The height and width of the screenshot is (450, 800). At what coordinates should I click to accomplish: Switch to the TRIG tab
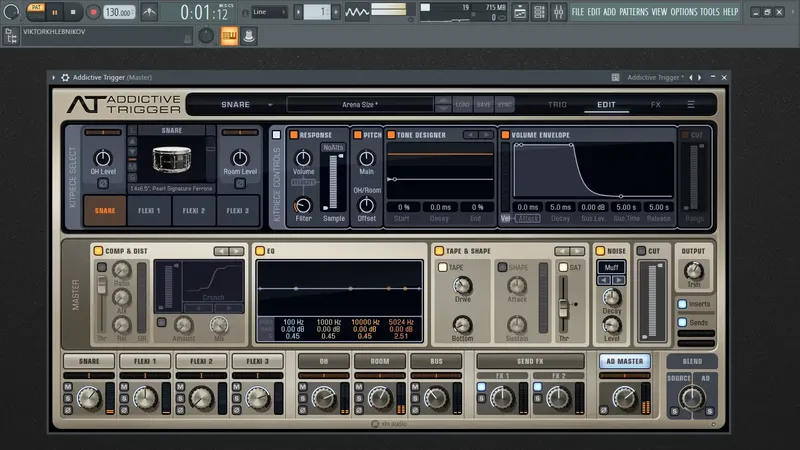coord(557,105)
